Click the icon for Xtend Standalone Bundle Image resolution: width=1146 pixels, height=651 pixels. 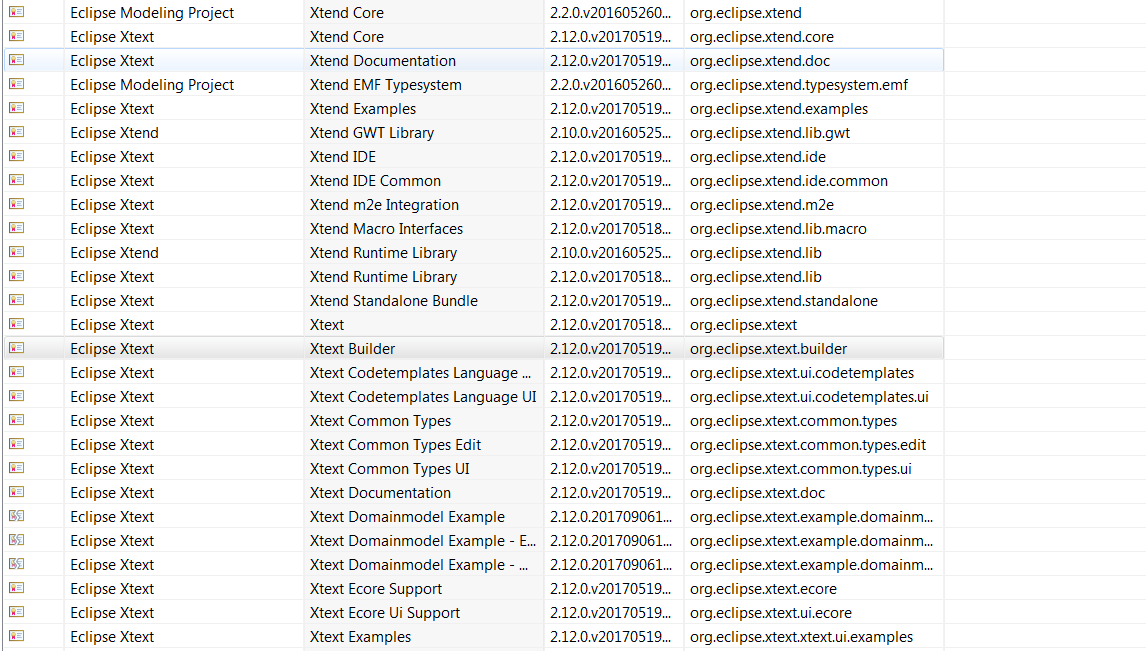pos(16,300)
